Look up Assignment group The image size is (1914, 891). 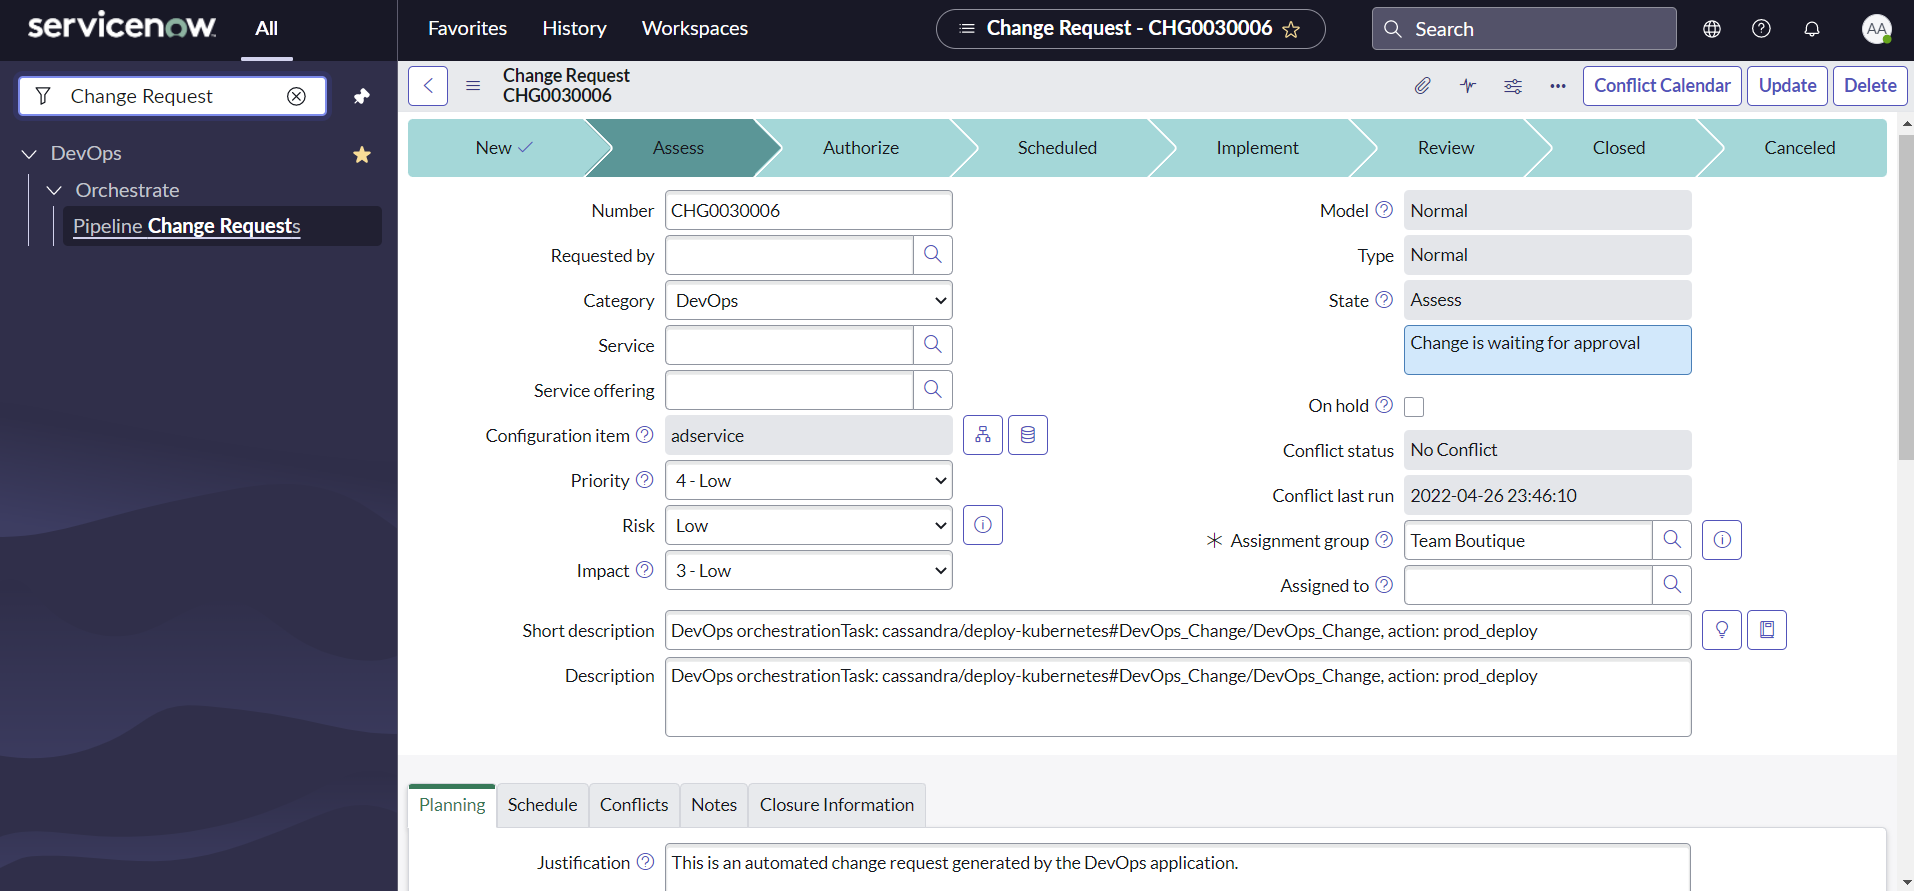click(1672, 540)
